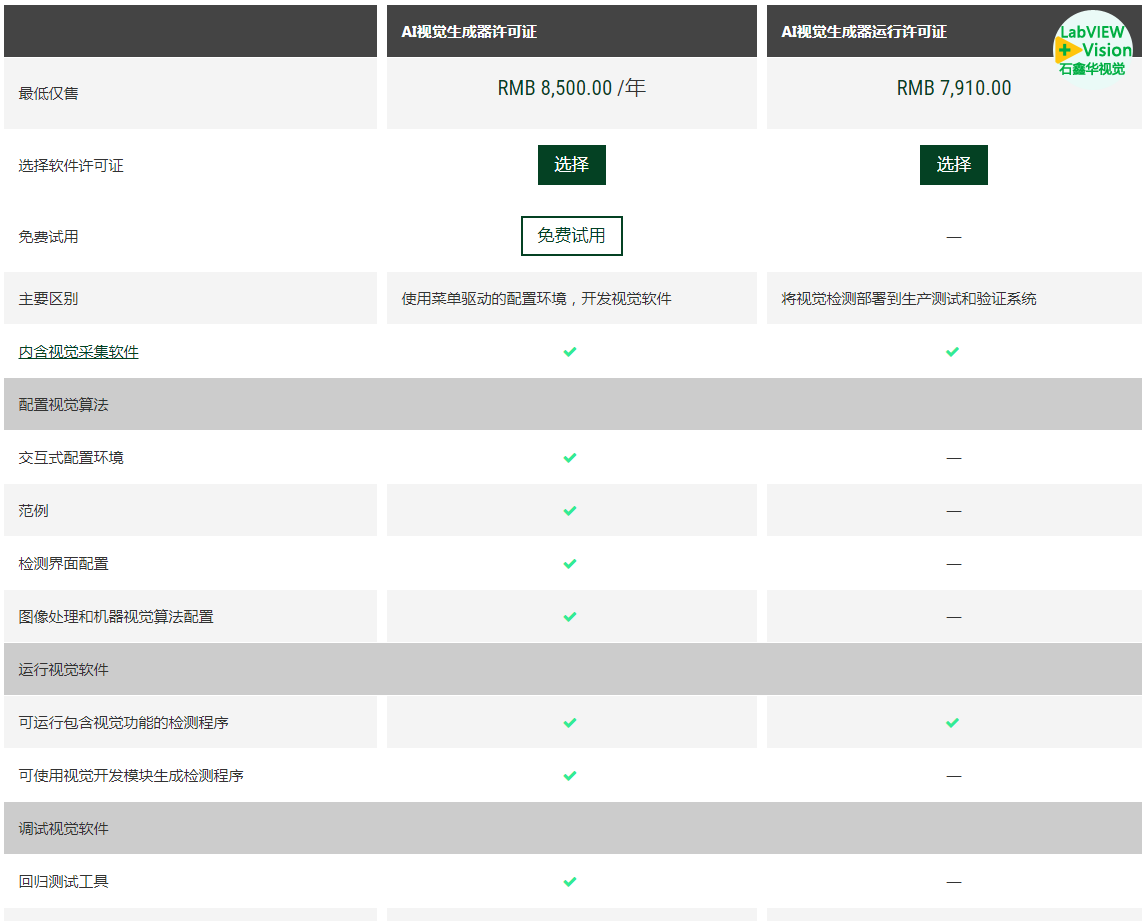
Task: Open the 内含视觉采集软件 link
Action: 78,352
